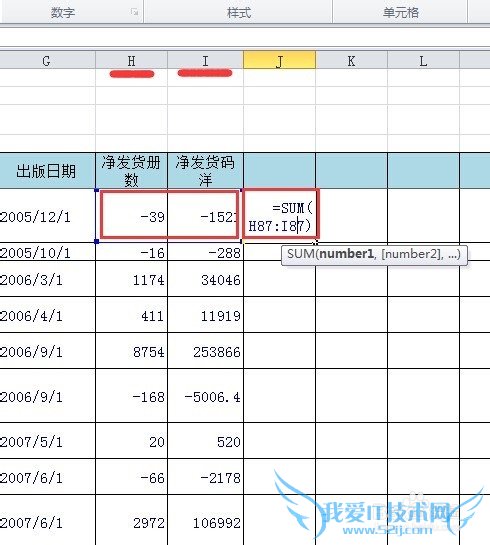
Task: Click the 出版日期 header cell
Action: click(47, 171)
